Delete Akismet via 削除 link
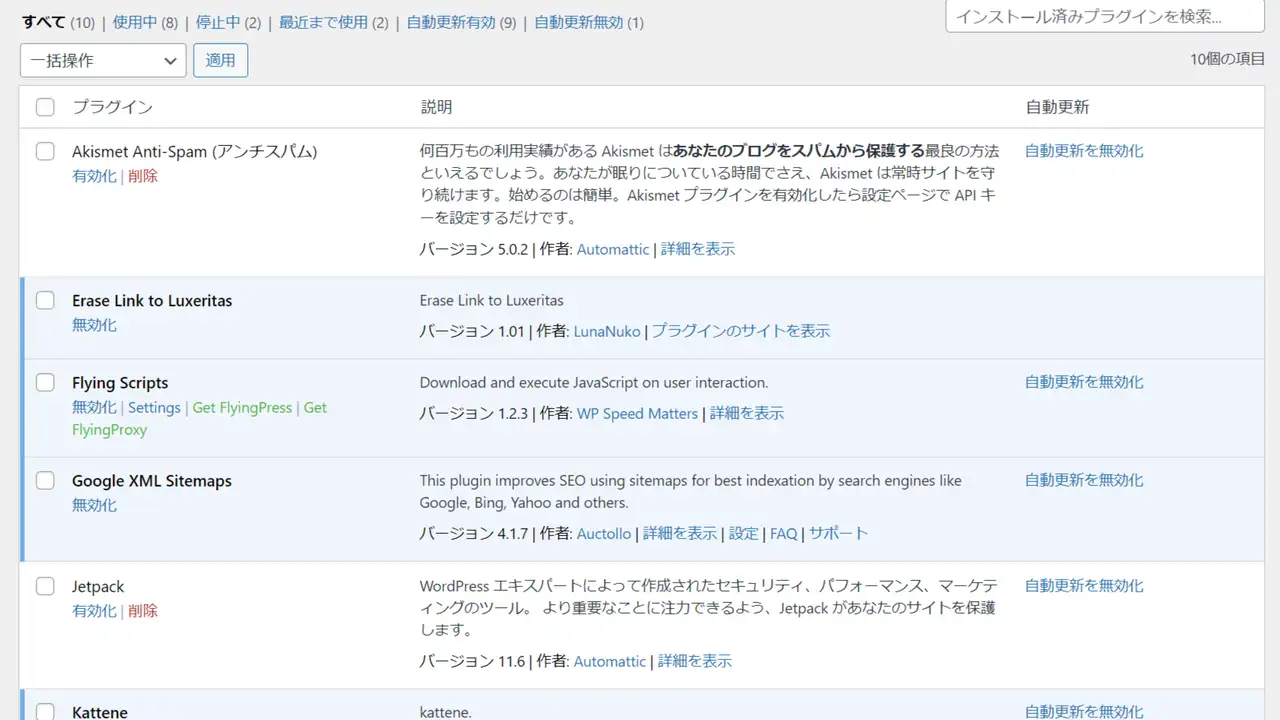Image resolution: width=1280 pixels, height=720 pixels. (x=143, y=176)
